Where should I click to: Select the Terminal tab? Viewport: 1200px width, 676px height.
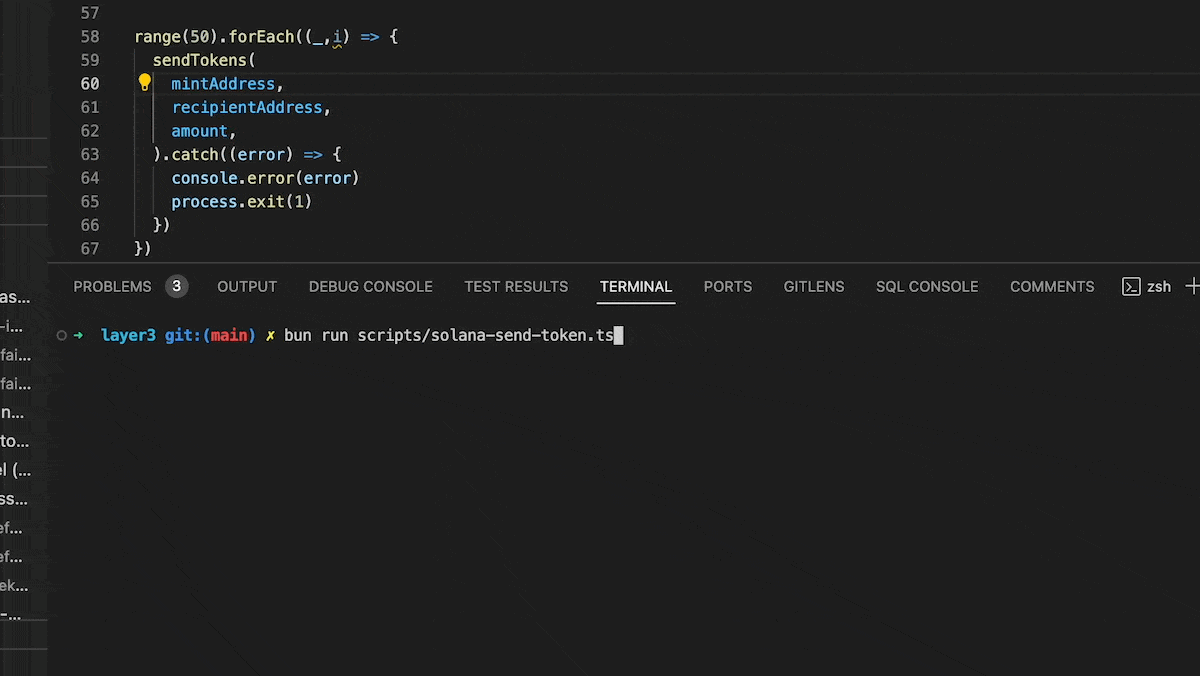coord(636,286)
